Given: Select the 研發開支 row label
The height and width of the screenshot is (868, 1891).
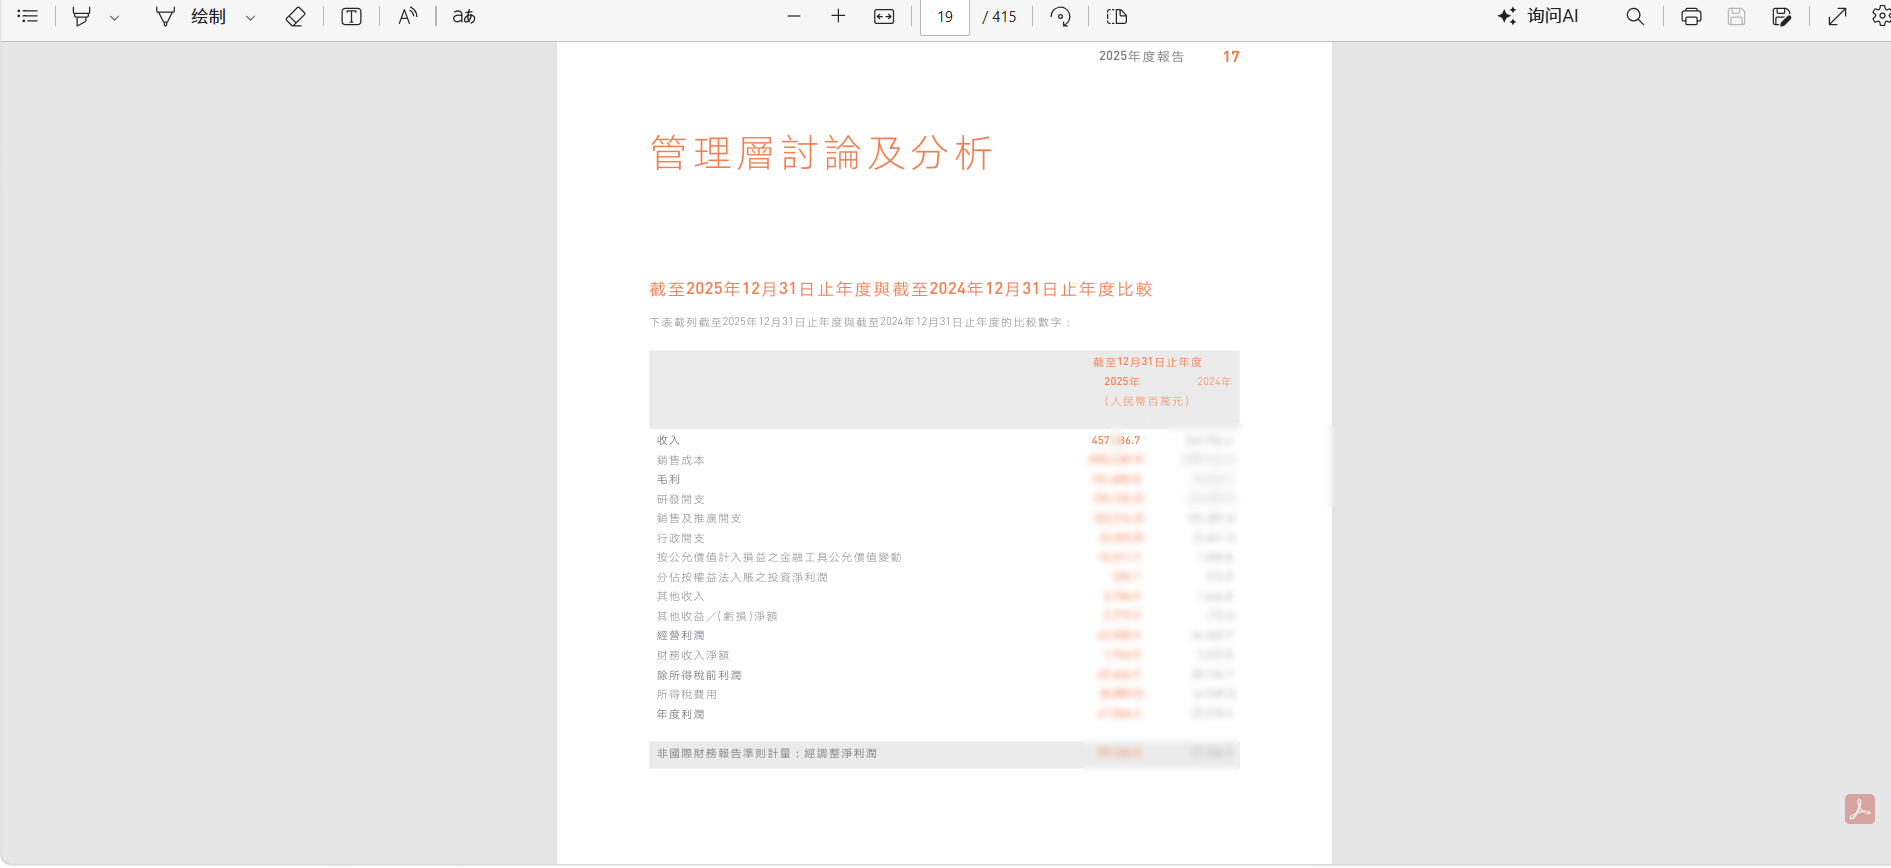Looking at the screenshot, I should coord(680,499).
